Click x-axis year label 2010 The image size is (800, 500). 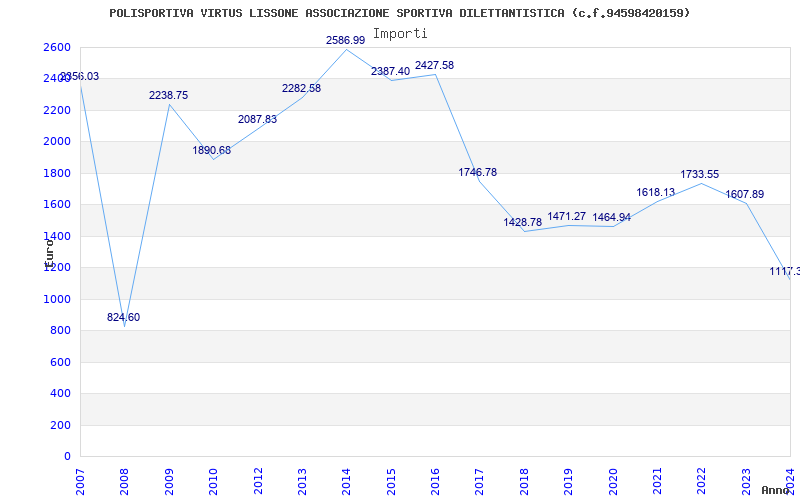pyautogui.click(x=213, y=481)
